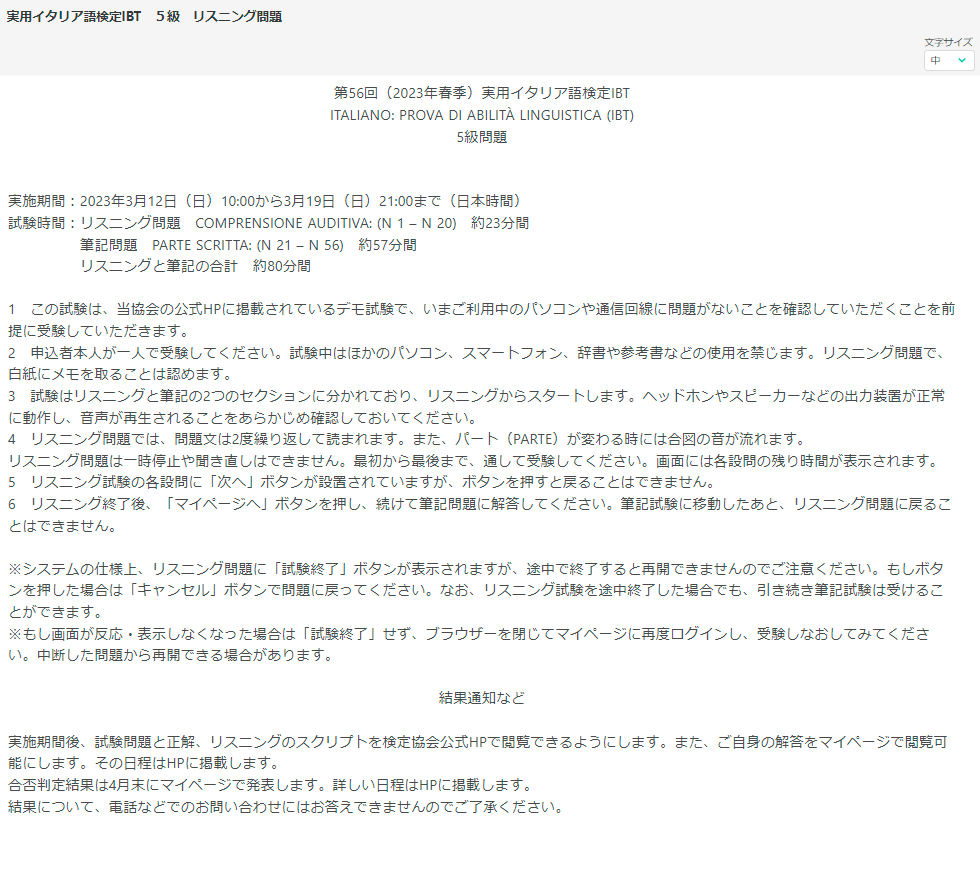Click the リスニングと筆記の合計 約80分間 line
980x884 pixels.
pyautogui.click(x=195, y=266)
